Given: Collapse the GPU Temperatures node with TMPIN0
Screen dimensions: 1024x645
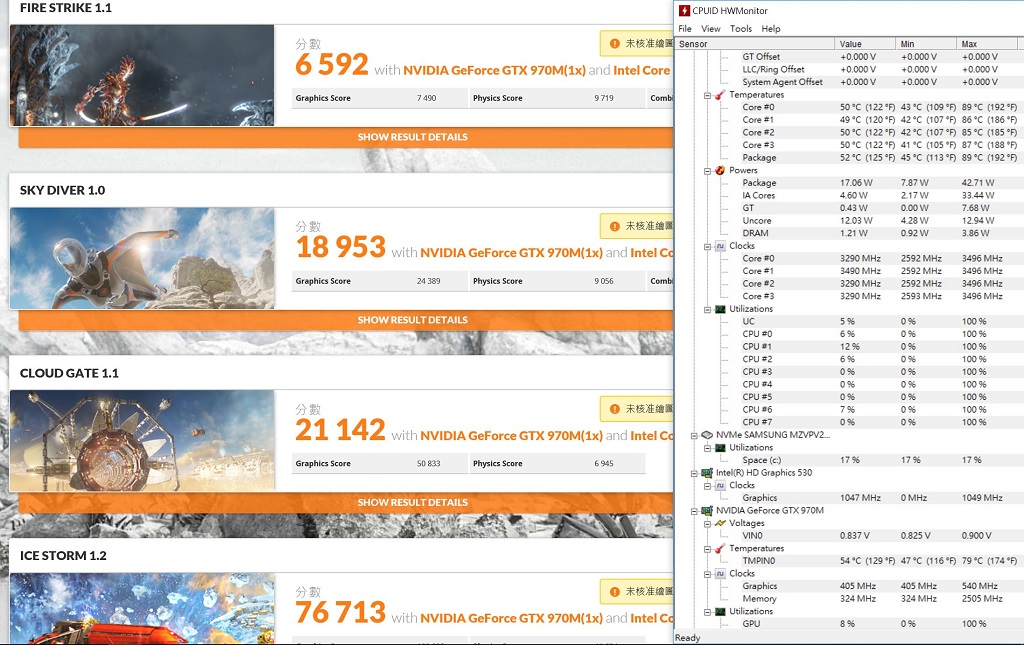Looking at the screenshot, I should (707, 549).
